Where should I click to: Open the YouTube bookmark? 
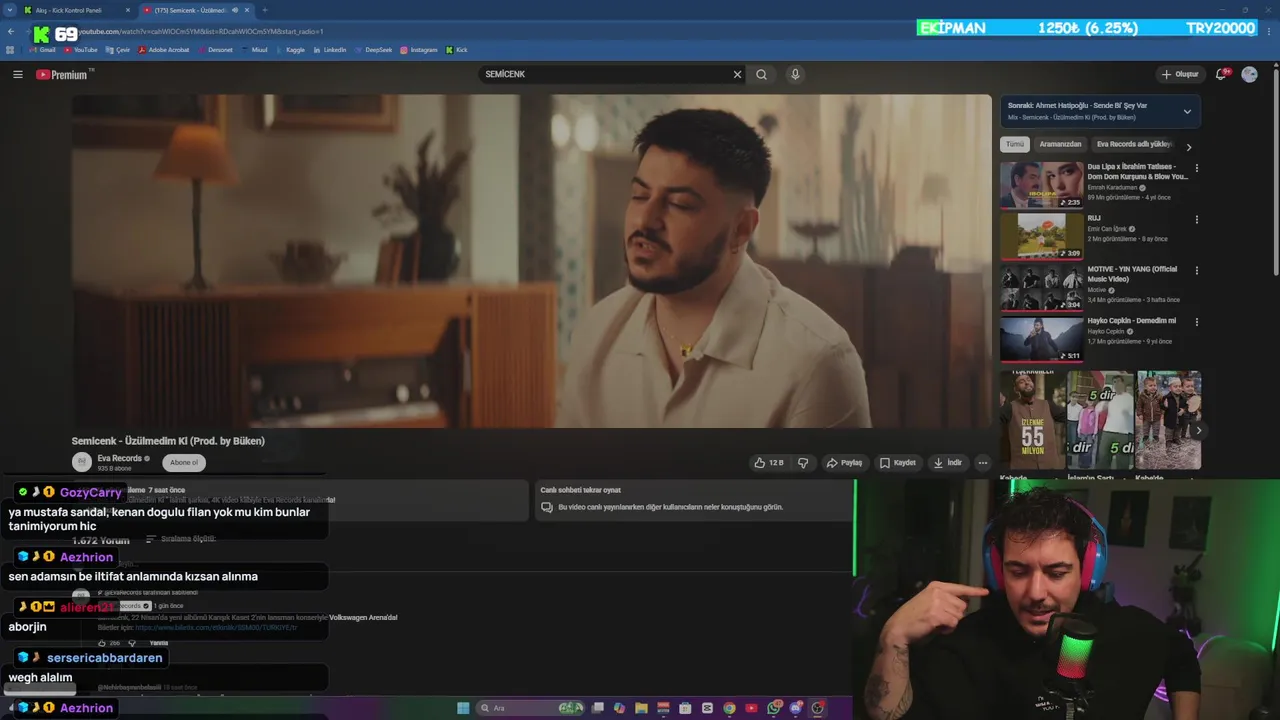coord(80,50)
